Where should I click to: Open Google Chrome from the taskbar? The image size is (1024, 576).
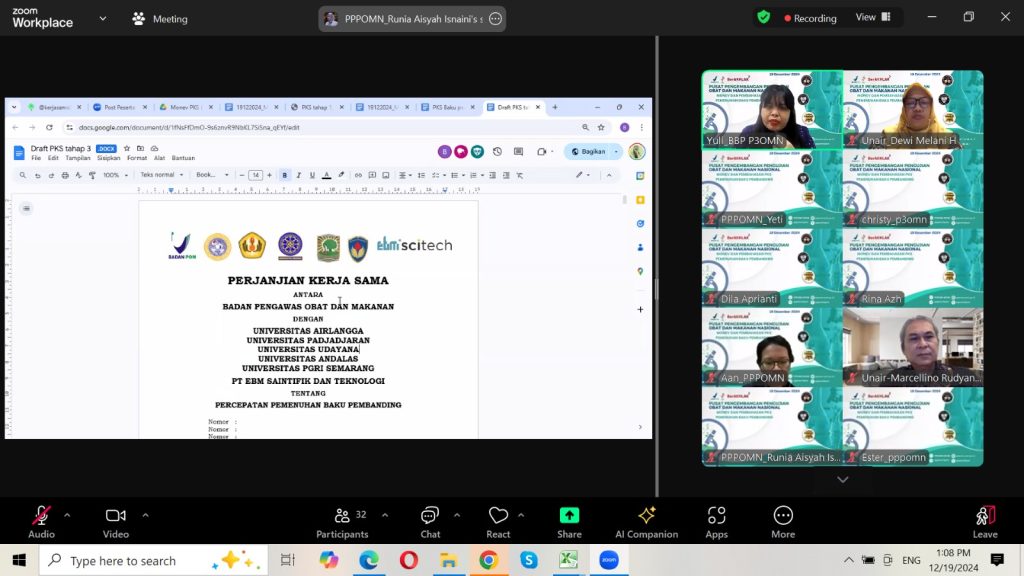pyautogui.click(x=488, y=560)
